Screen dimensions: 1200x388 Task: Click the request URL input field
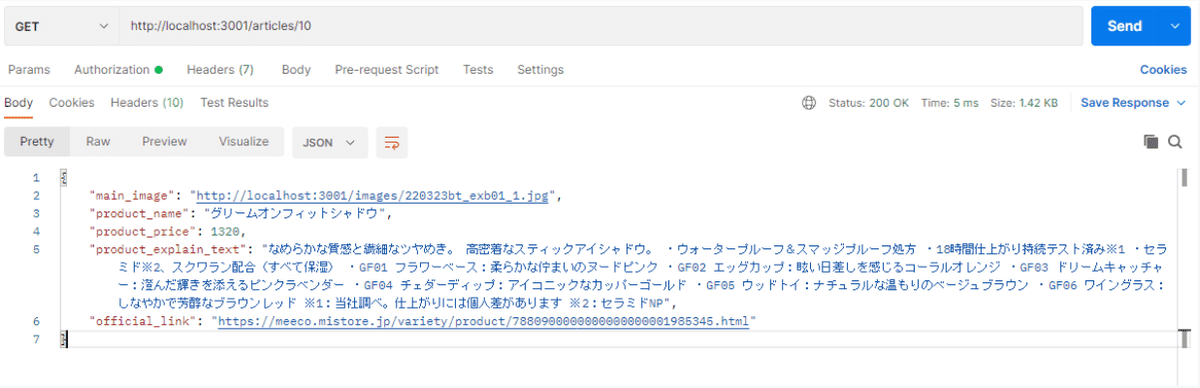pos(600,26)
